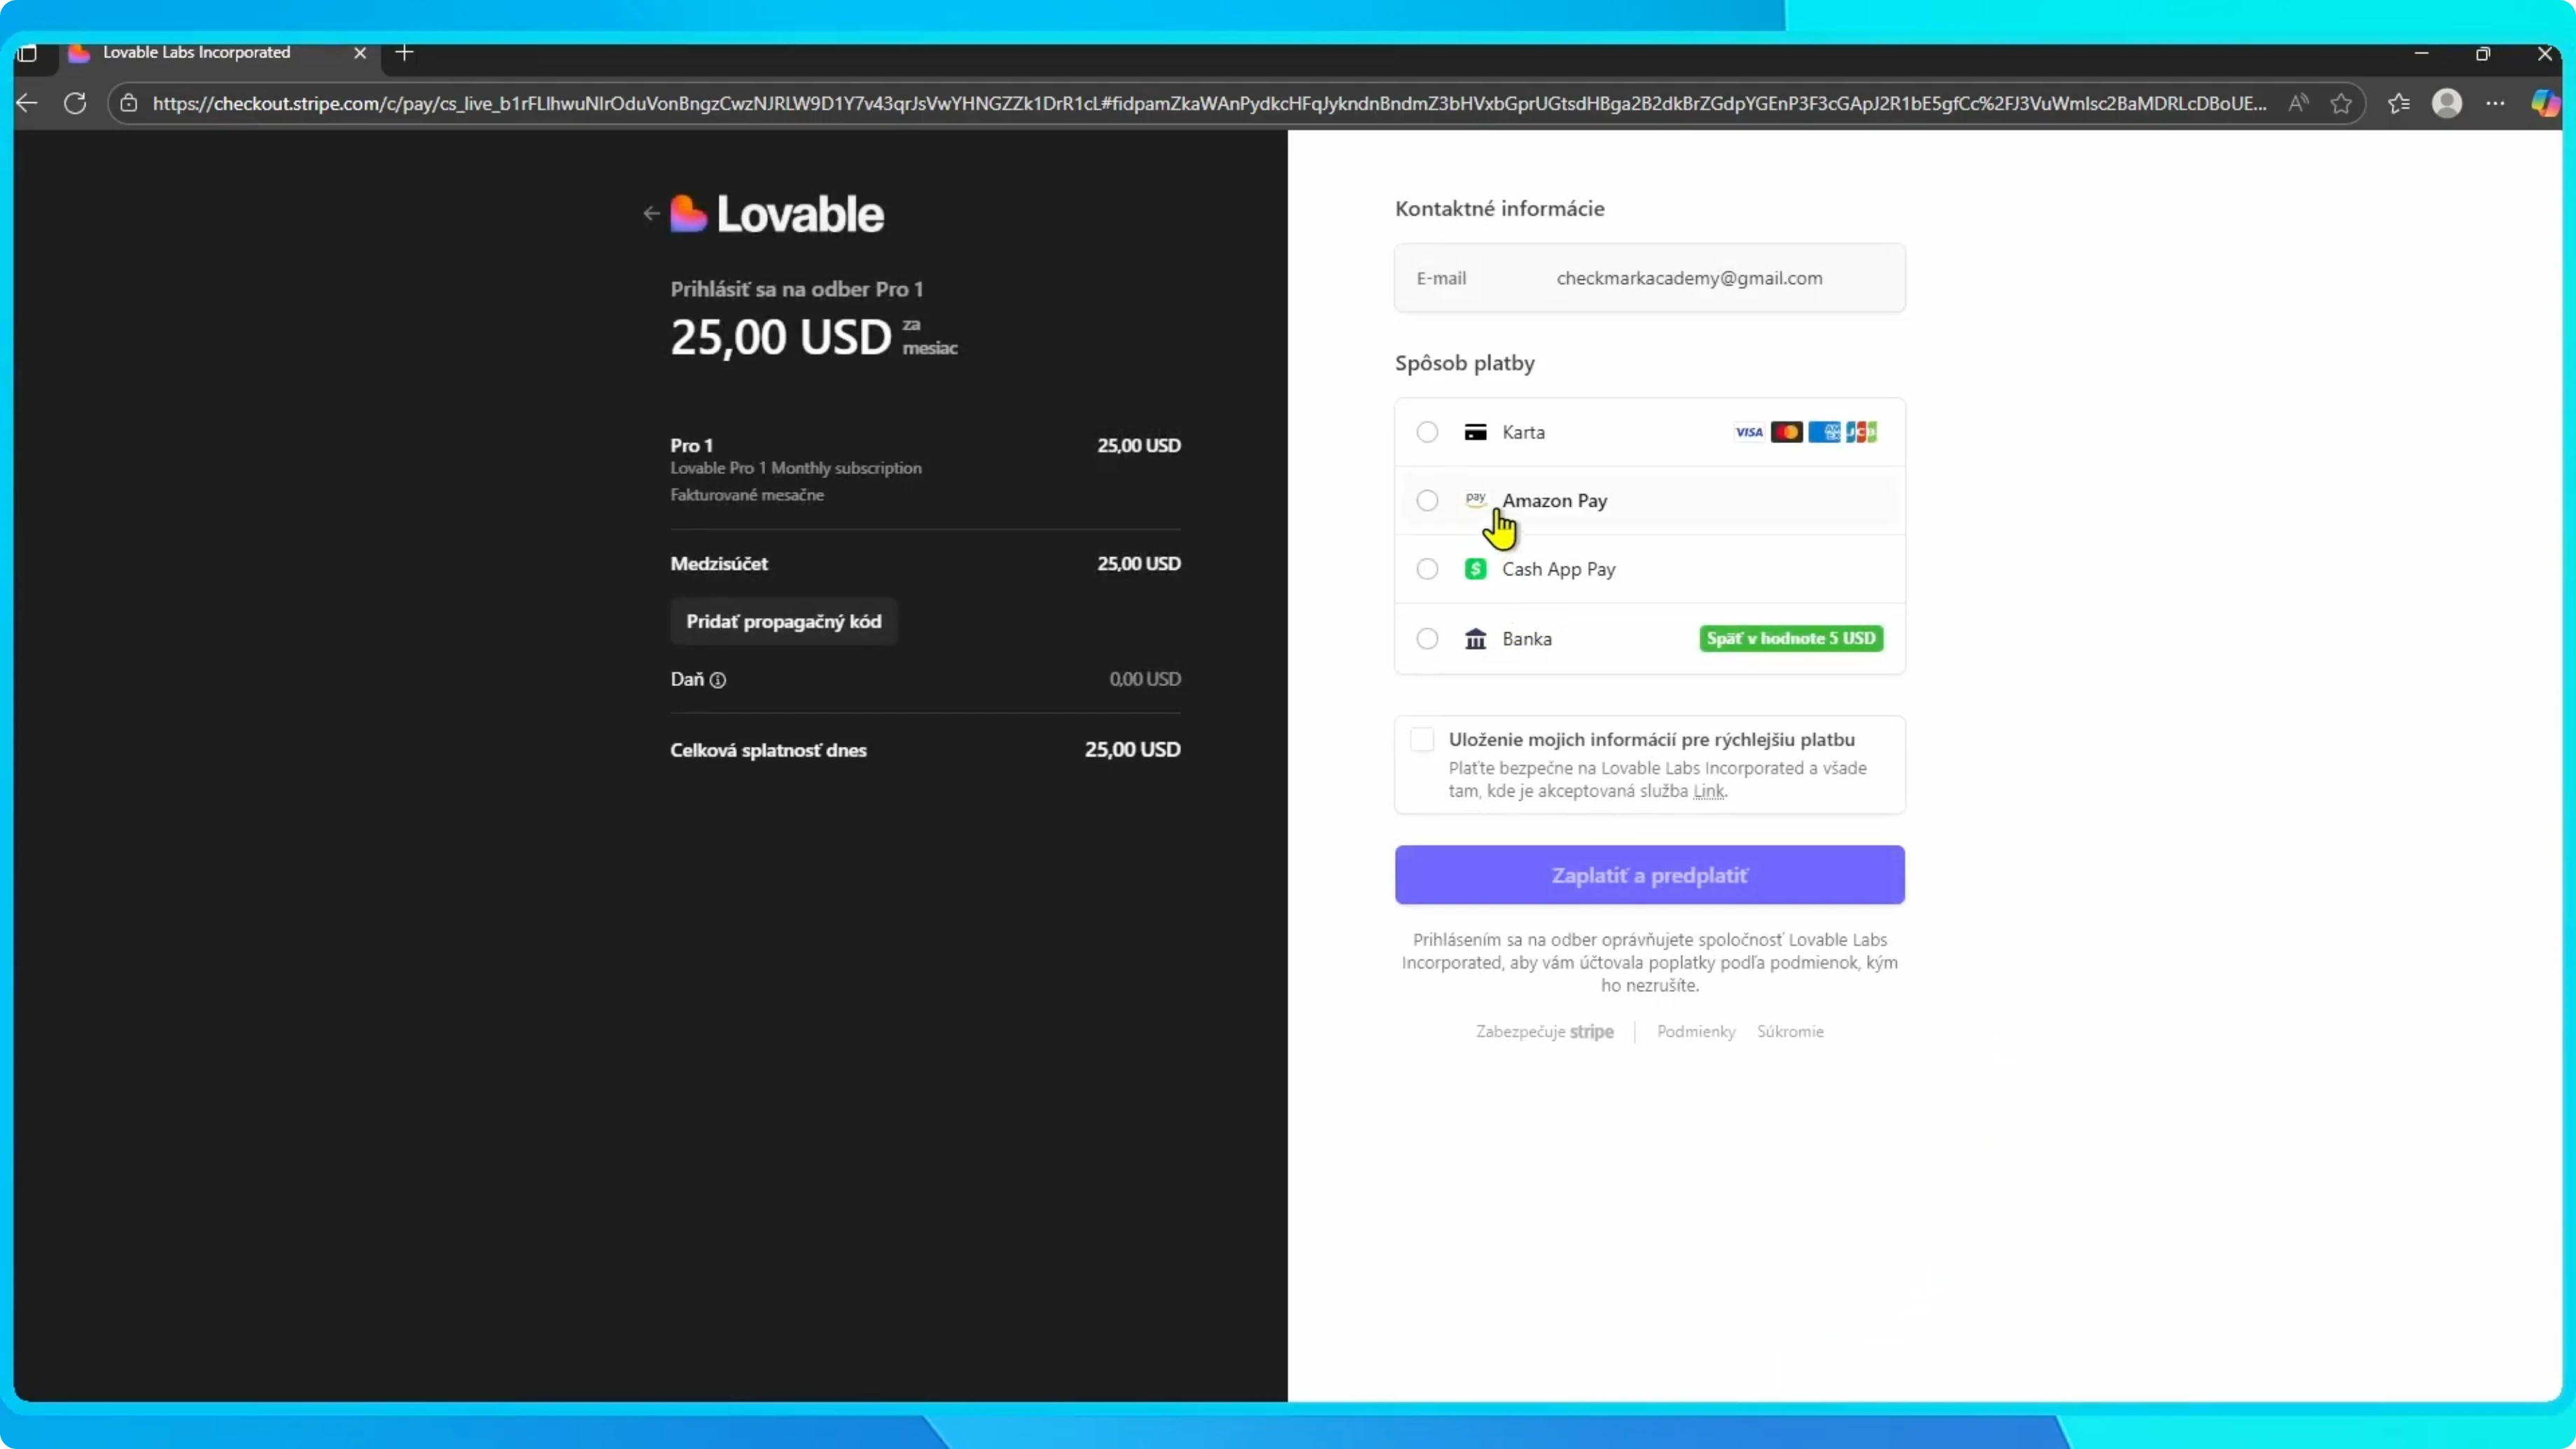The width and height of the screenshot is (2576, 1449).
Task: Click the E-mail input field
Action: [1649, 278]
